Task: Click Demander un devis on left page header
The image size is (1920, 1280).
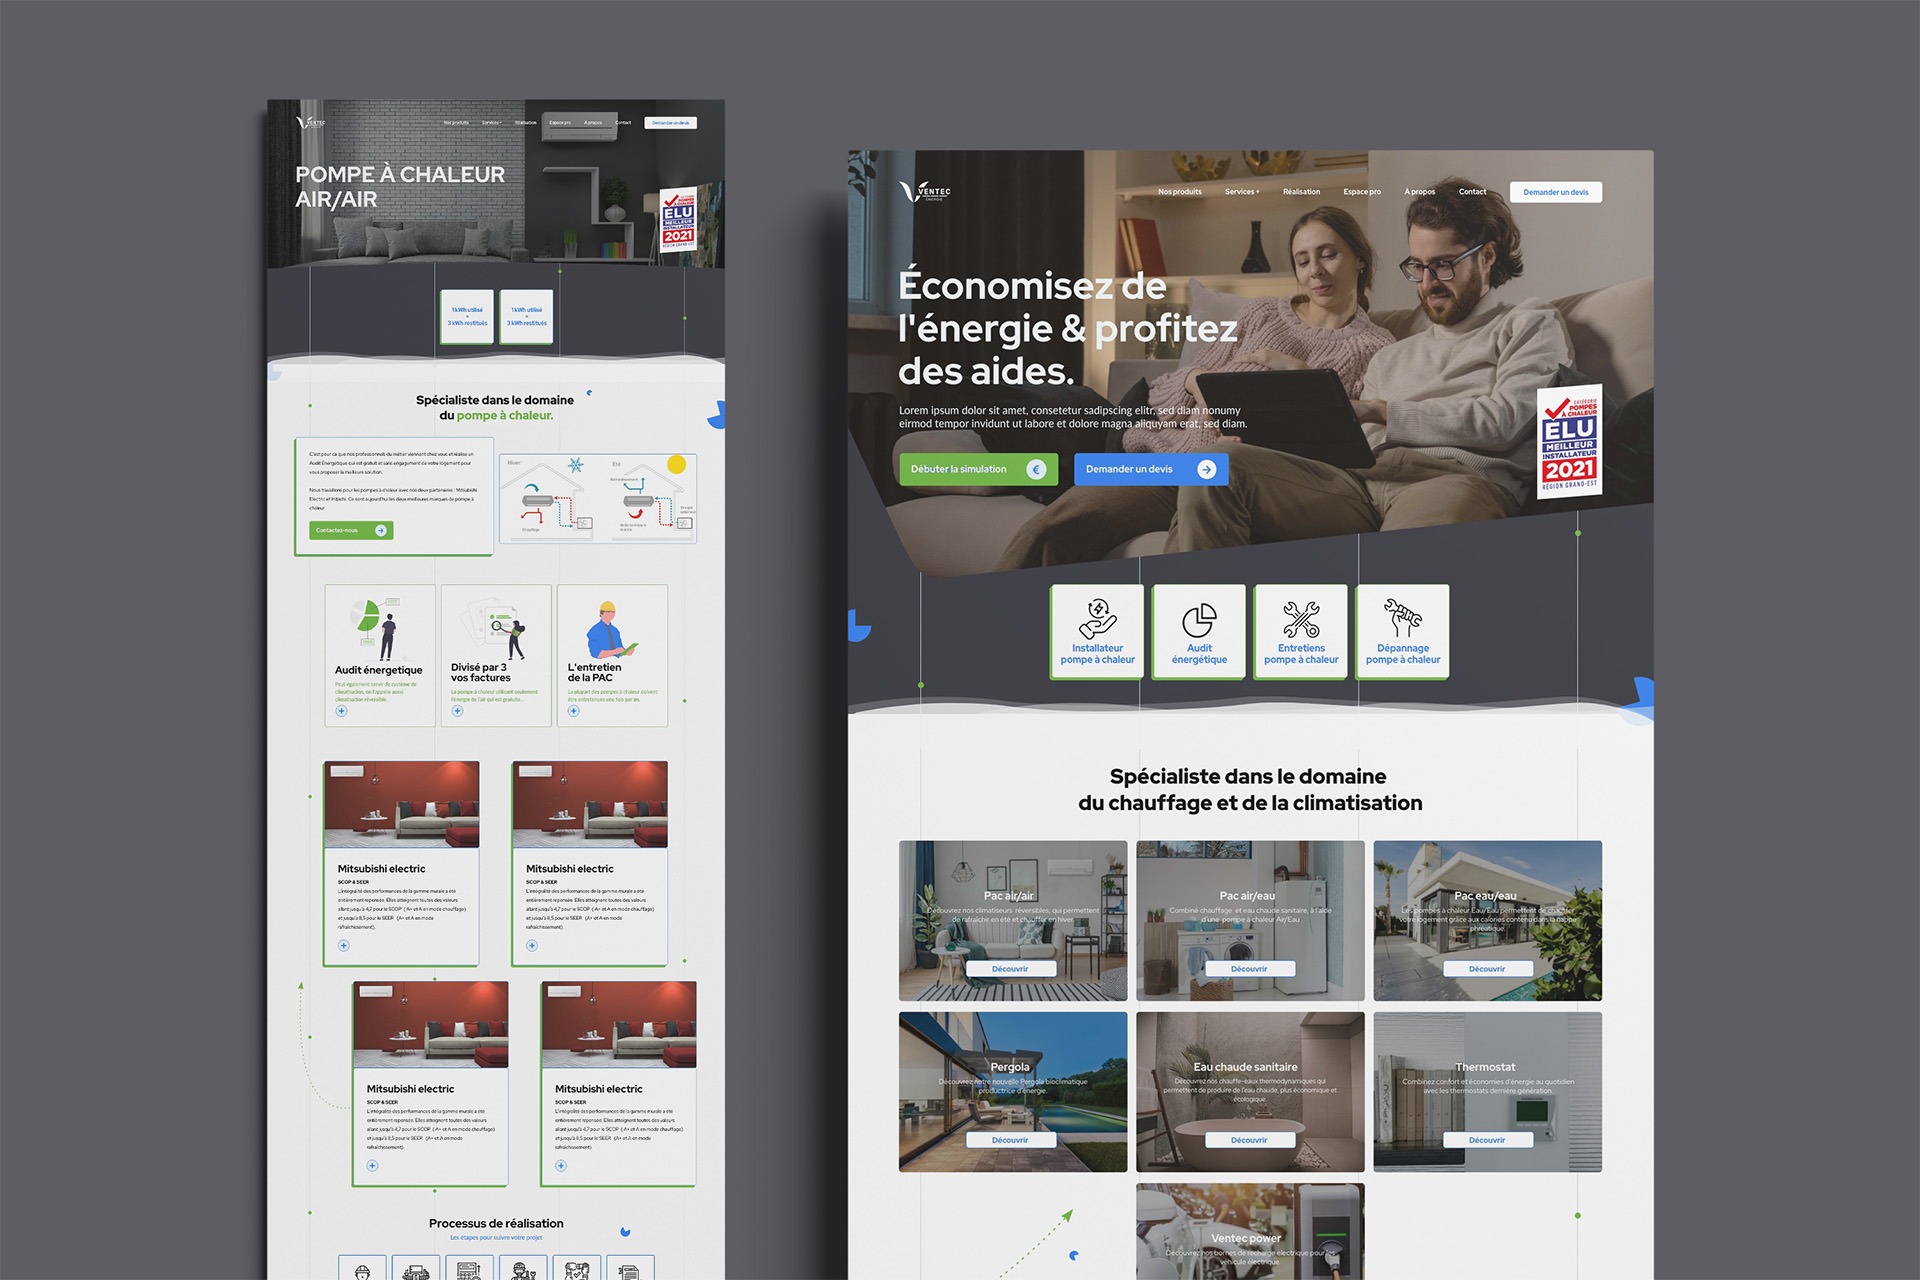Action: click(670, 123)
